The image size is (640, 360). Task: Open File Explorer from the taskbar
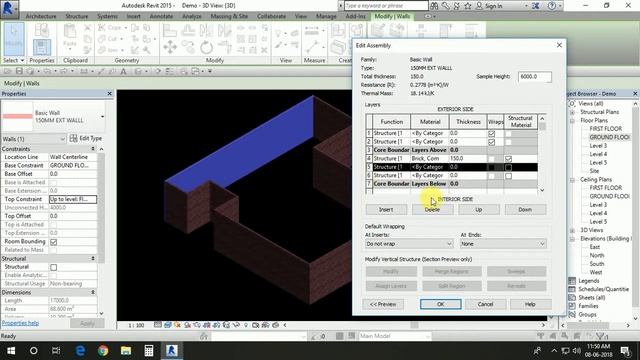click(x=126, y=351)
